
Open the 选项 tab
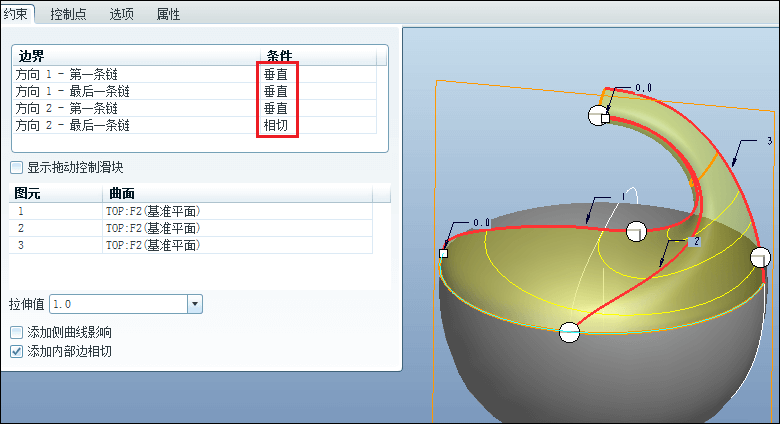[x=121, y=14]
